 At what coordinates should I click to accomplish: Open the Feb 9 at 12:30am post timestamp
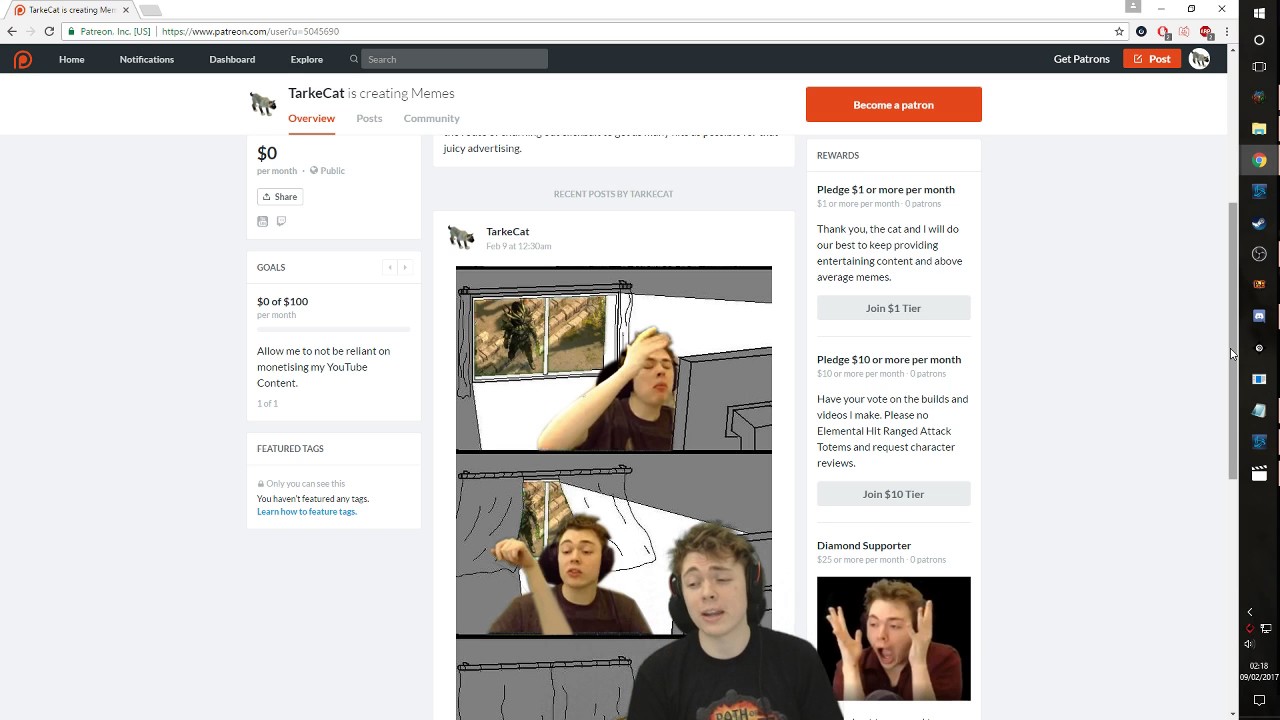[x=518, y=246]
